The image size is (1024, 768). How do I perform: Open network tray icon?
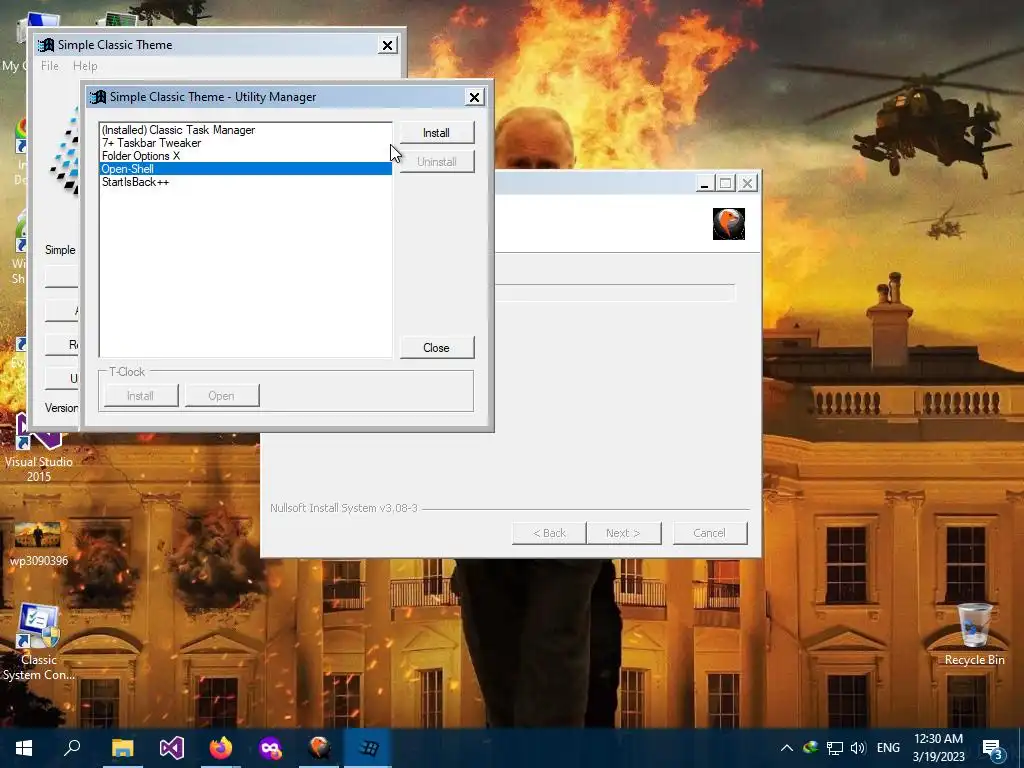[x=835, y=748]
